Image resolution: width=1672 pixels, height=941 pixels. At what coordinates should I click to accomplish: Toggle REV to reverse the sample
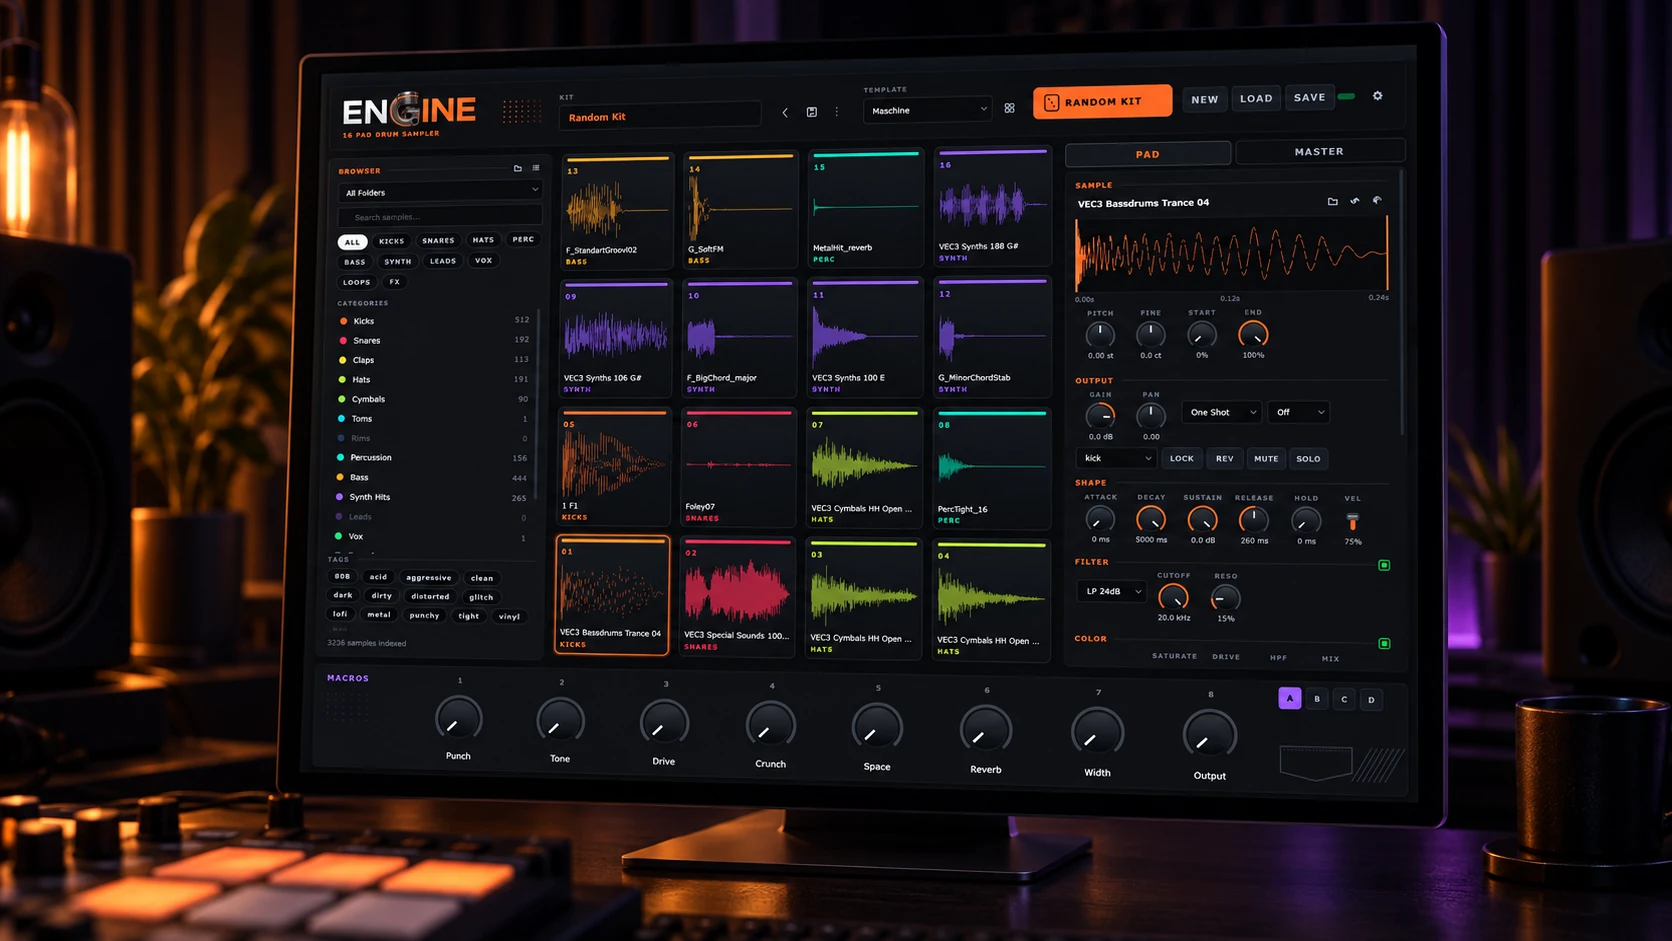click(x=1224, y=458)
